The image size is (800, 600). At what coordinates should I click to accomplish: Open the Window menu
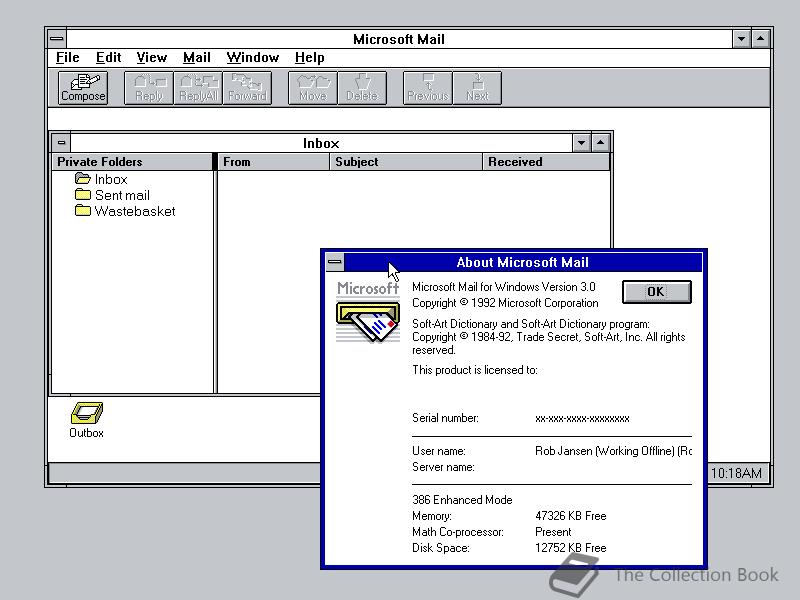253,58
